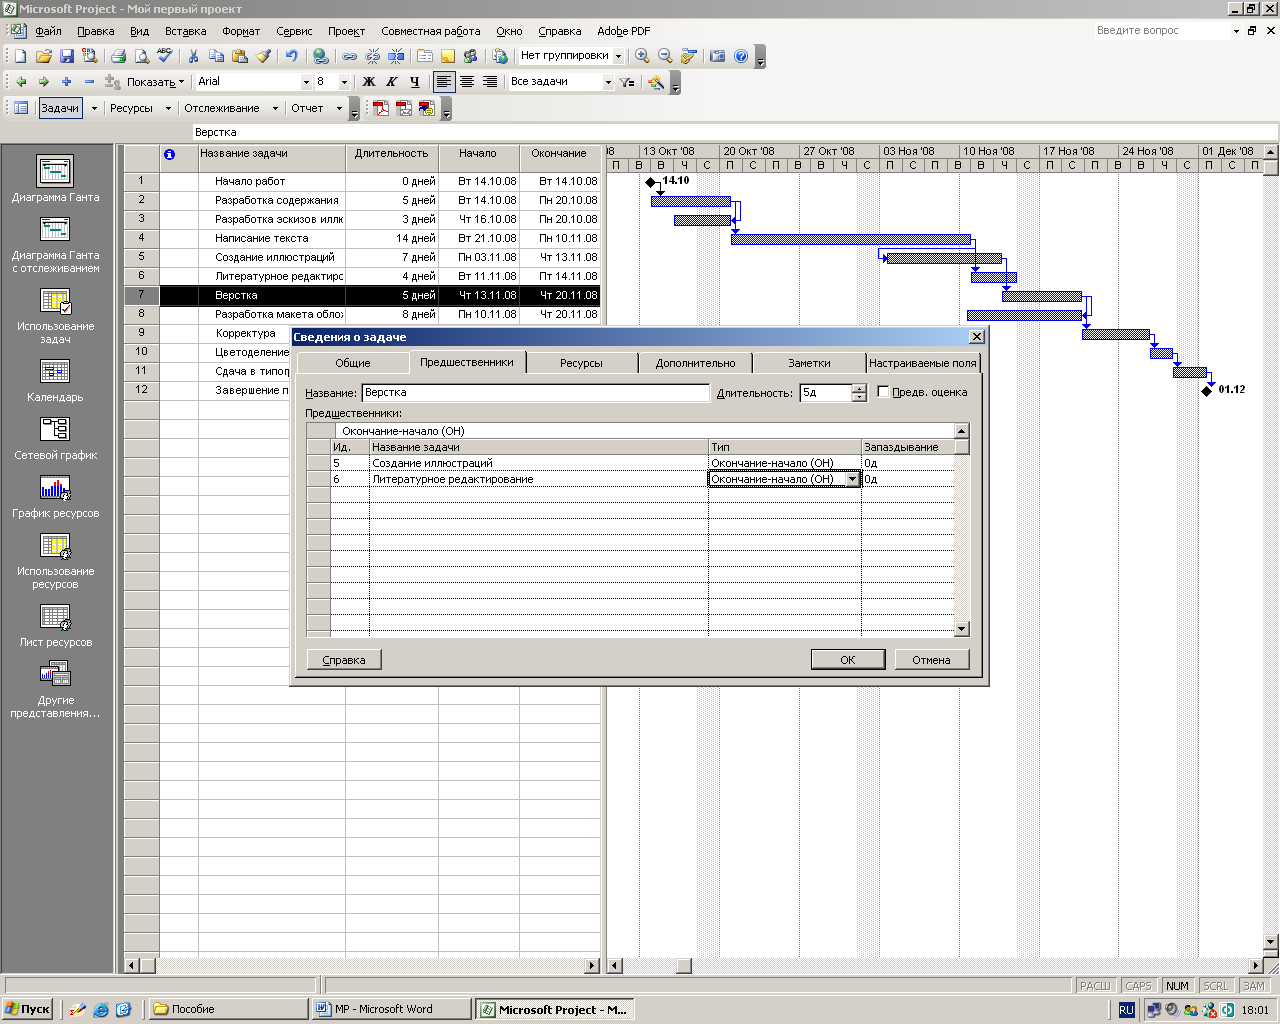Click the Zoom In magnifier icon

click(x=642, y=56)
